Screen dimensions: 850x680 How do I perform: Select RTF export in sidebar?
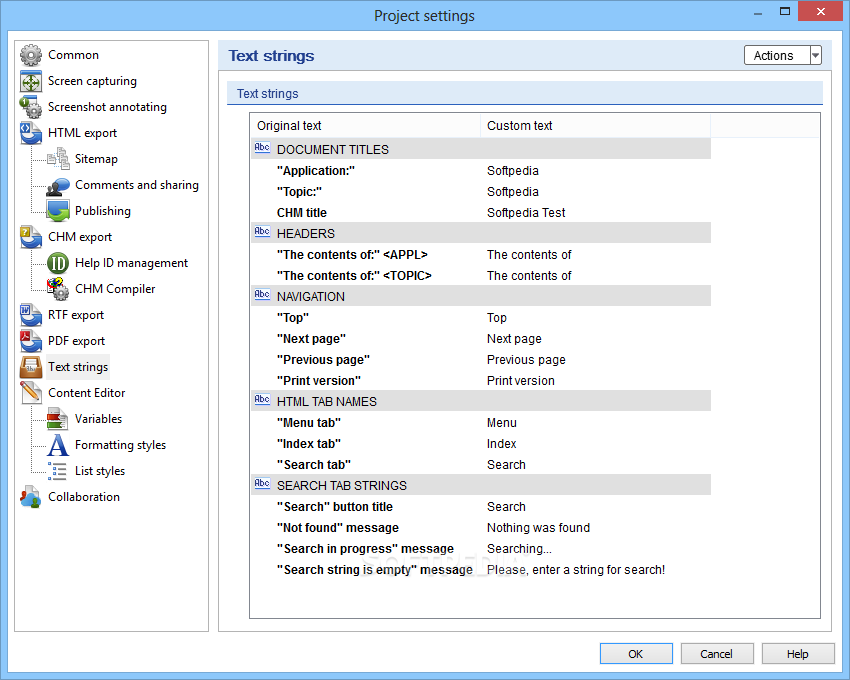pyautogui.click(x=76, y=315)
